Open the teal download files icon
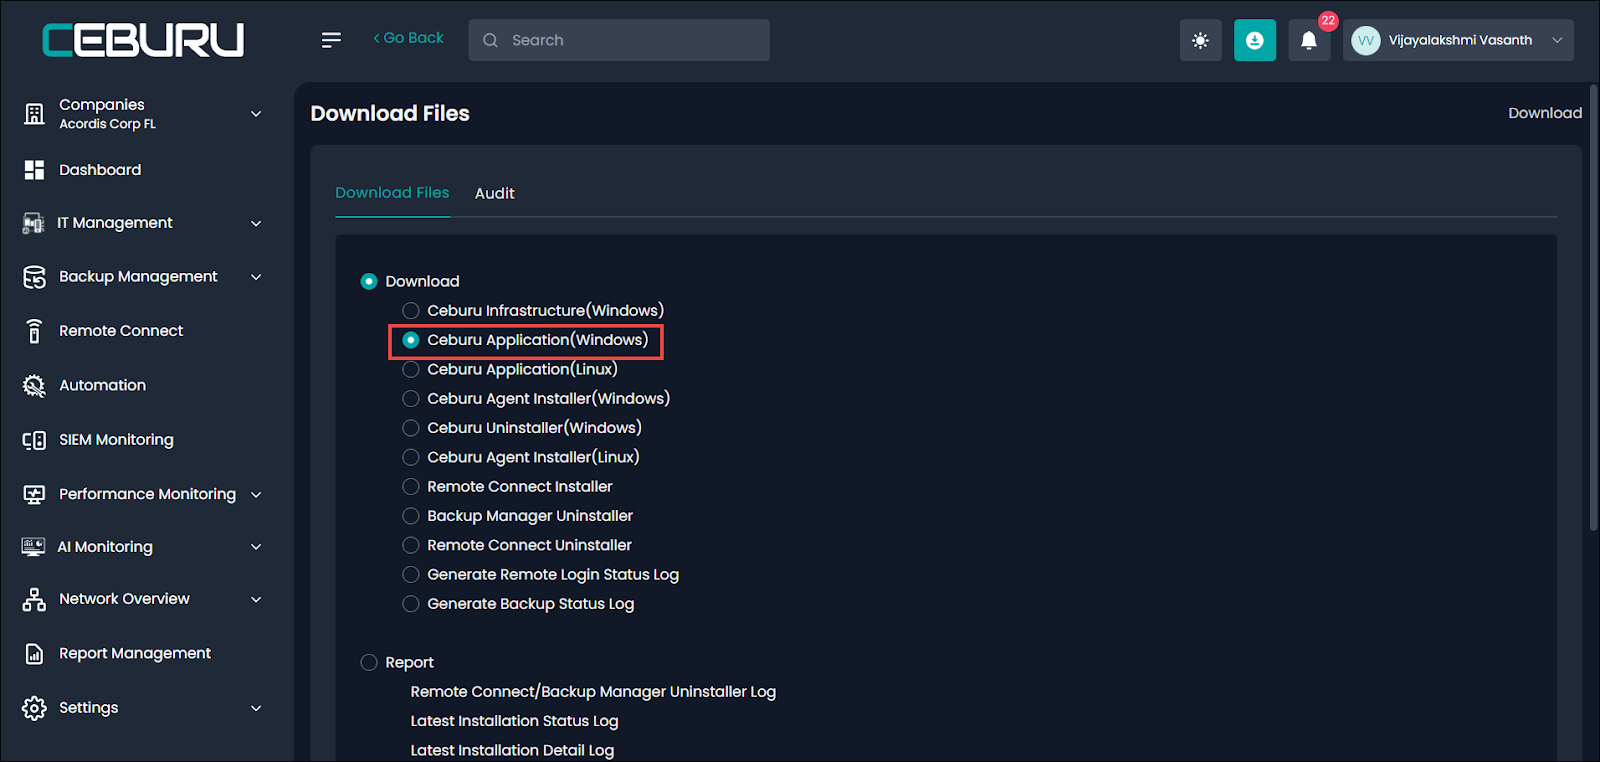The image size is (1600, 762). point(1254,41)
